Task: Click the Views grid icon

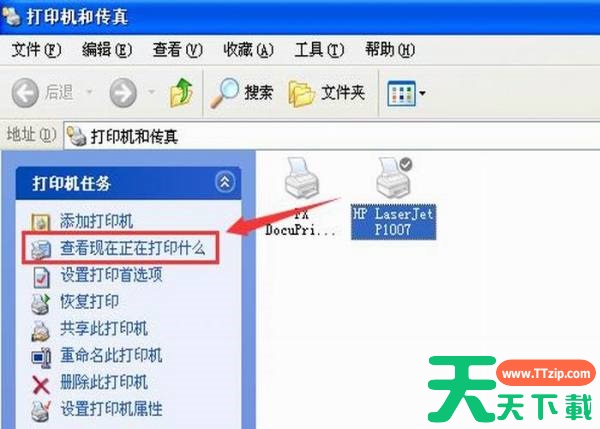Action: (401, 93)
